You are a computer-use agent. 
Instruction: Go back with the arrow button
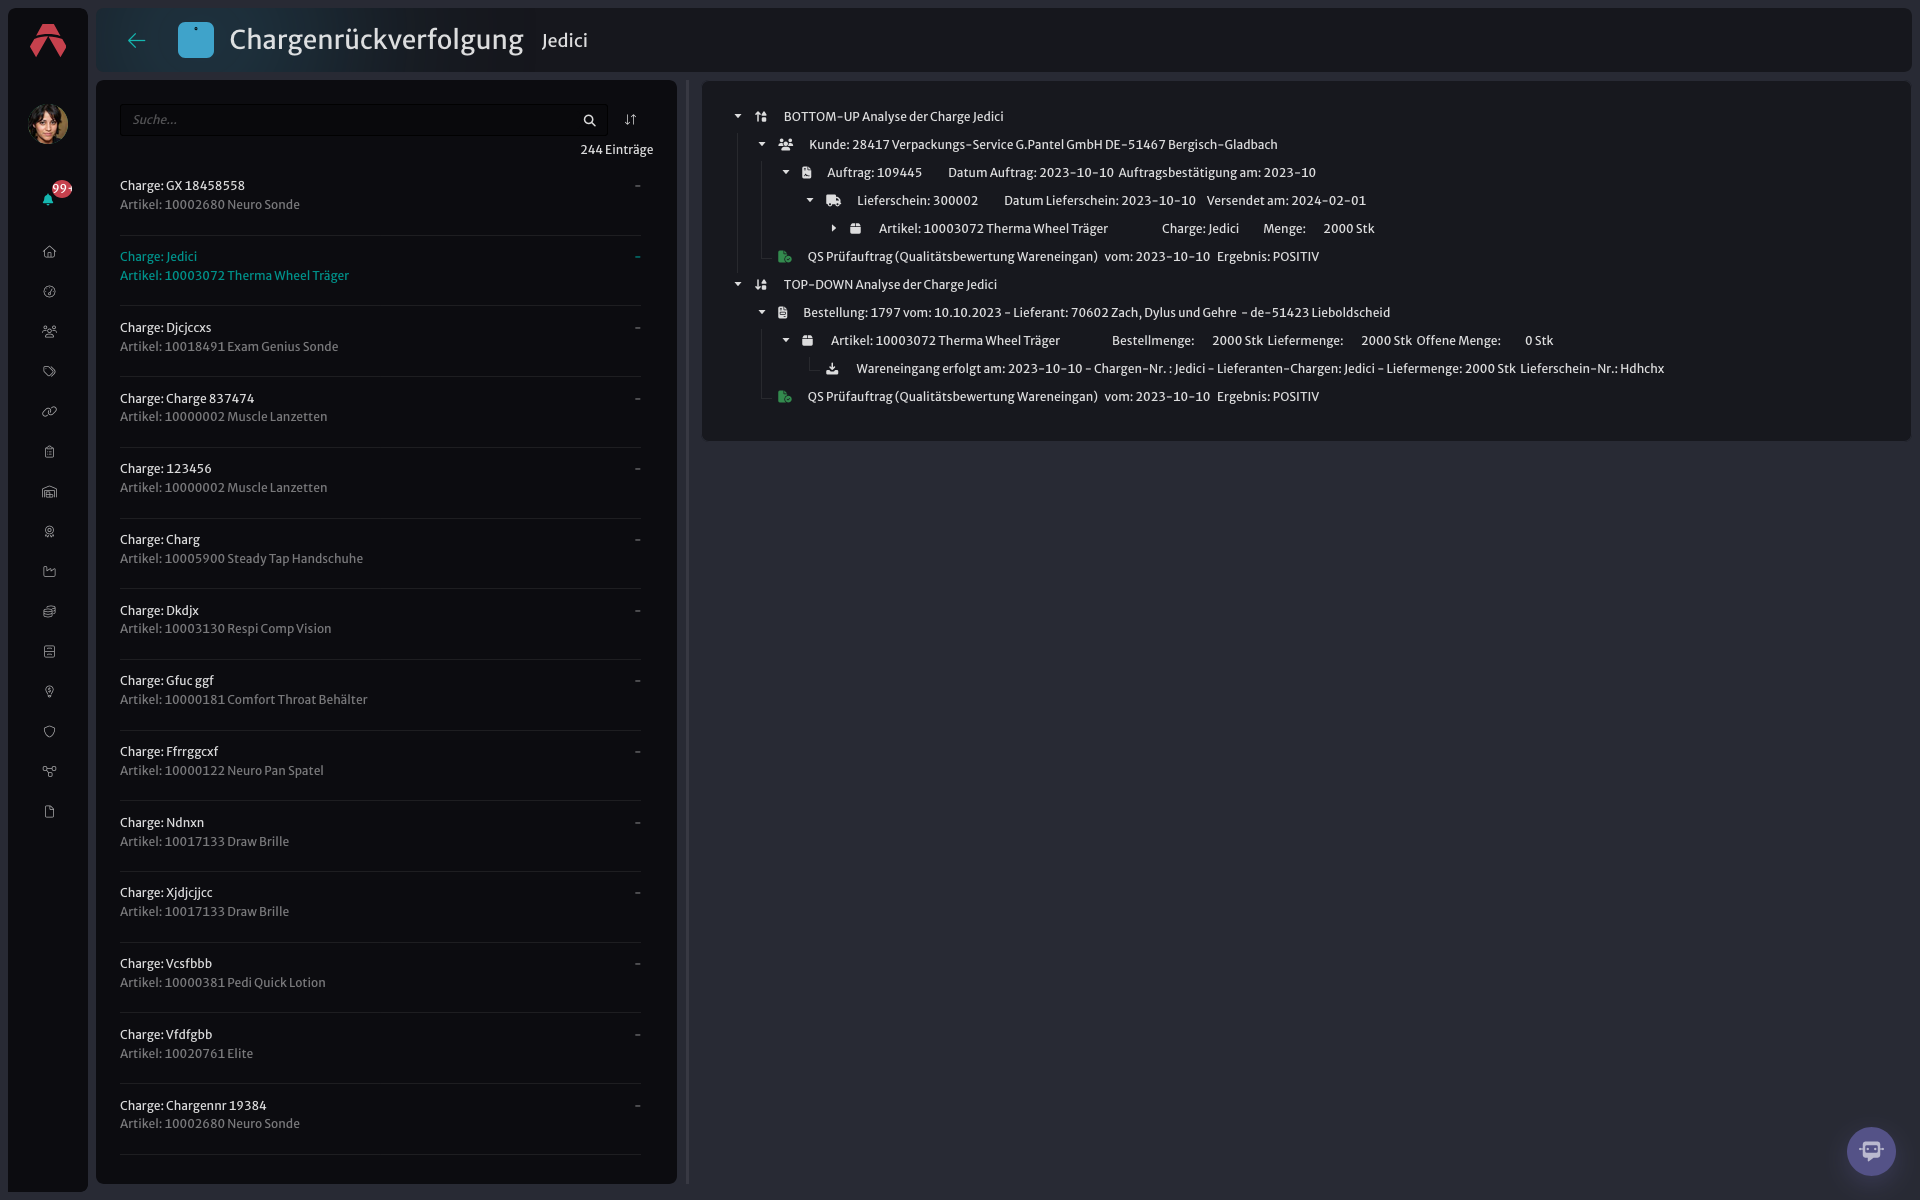pyautogui.click(x=137, y=41)
